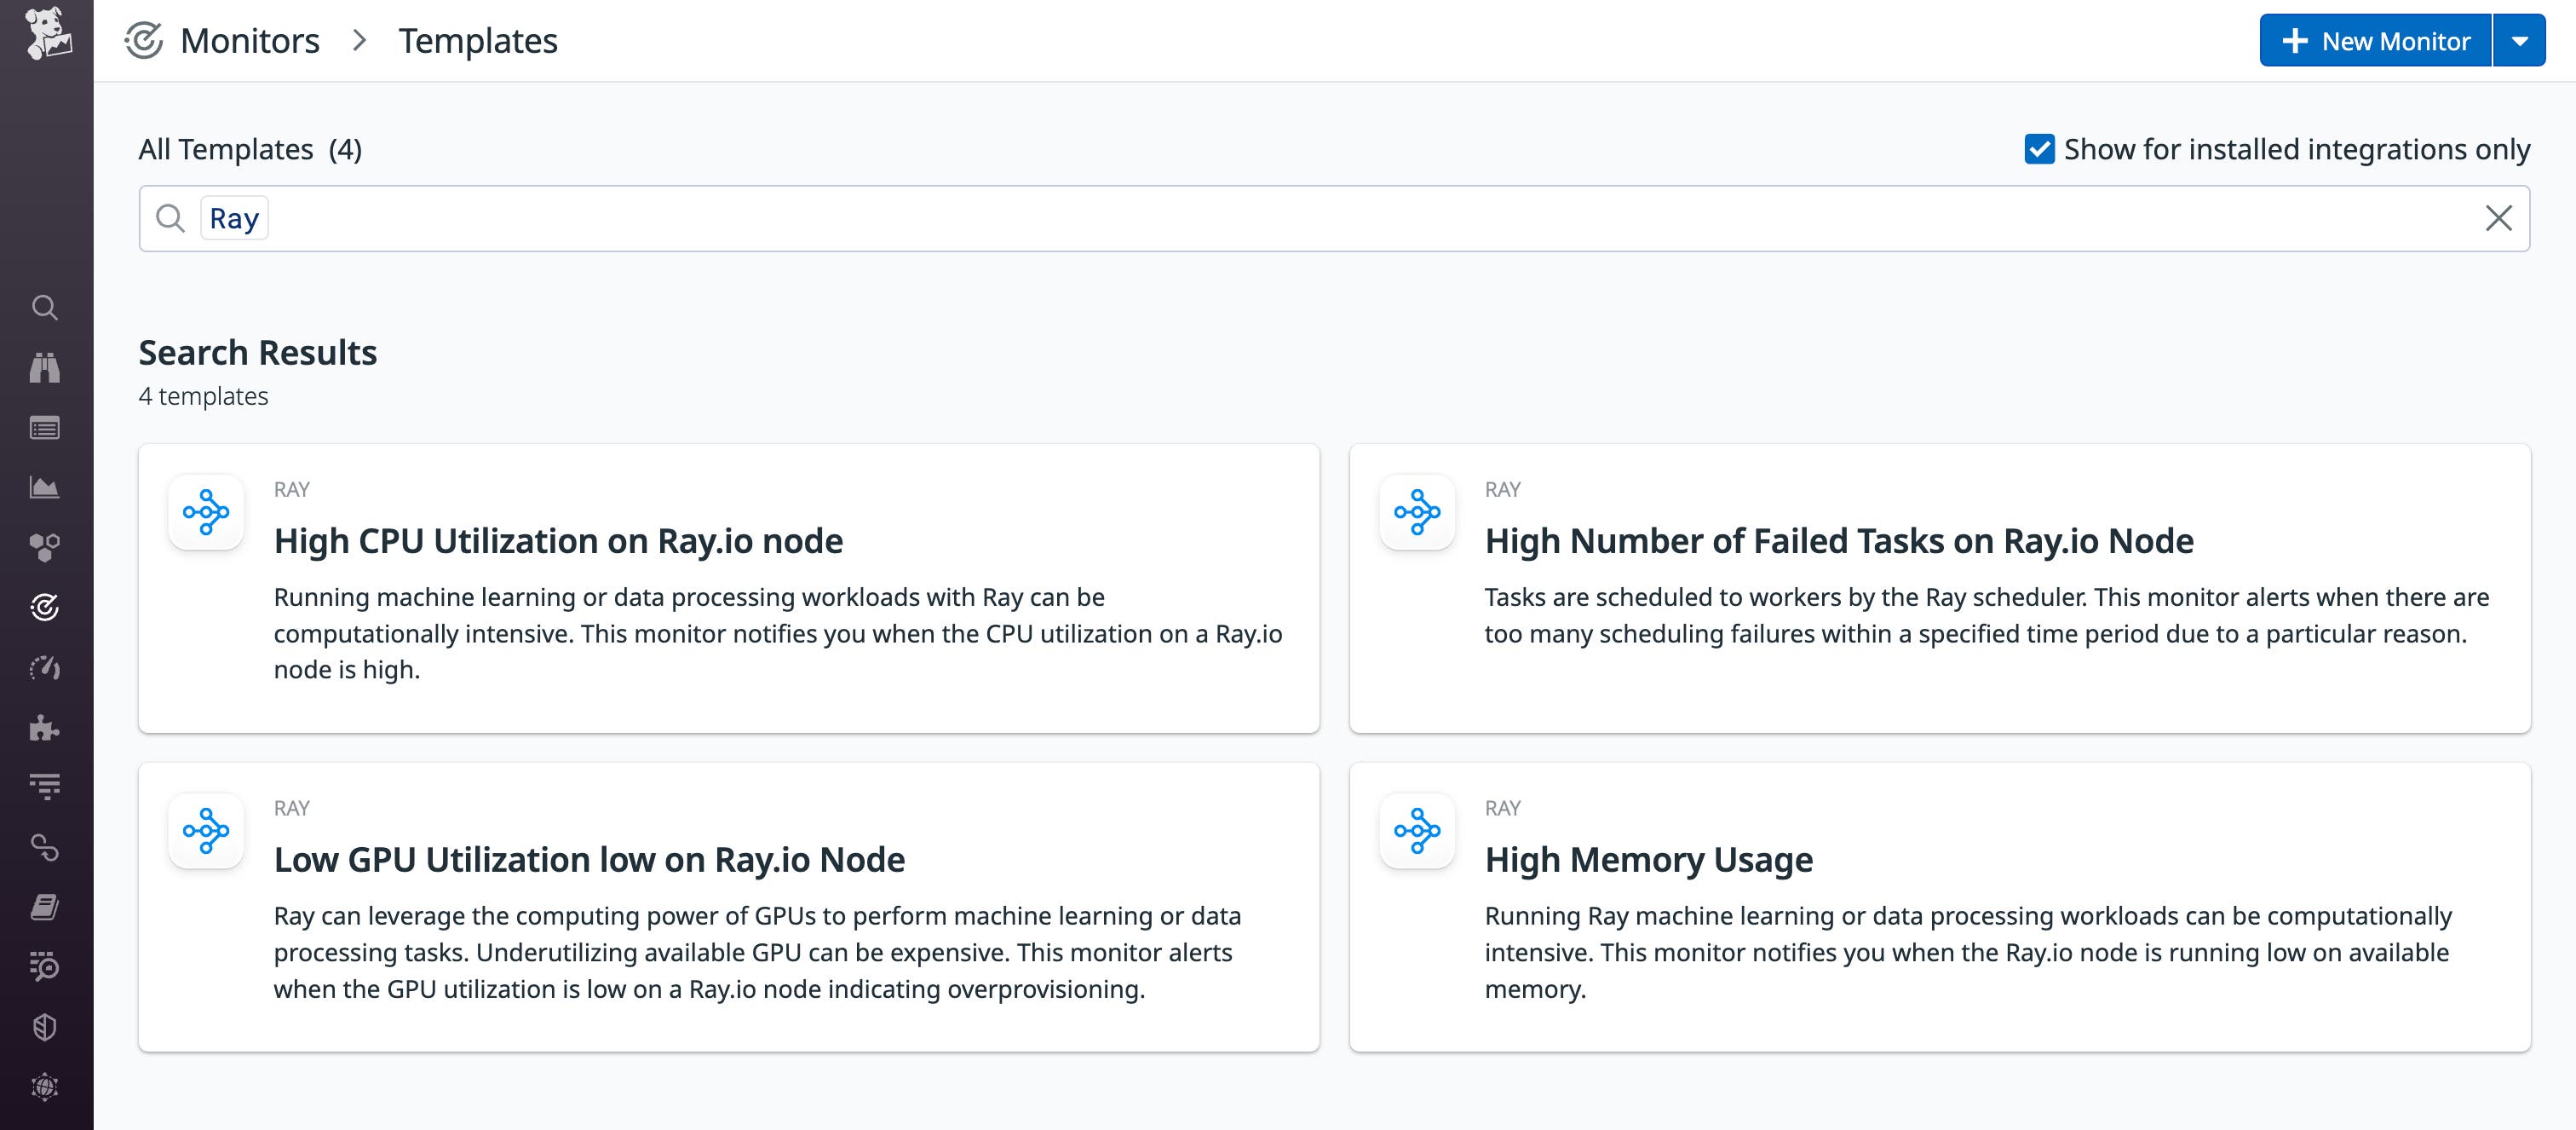
Task: Navigate to Monitors breadcrumb link
Action: click(x=249, y=40)
